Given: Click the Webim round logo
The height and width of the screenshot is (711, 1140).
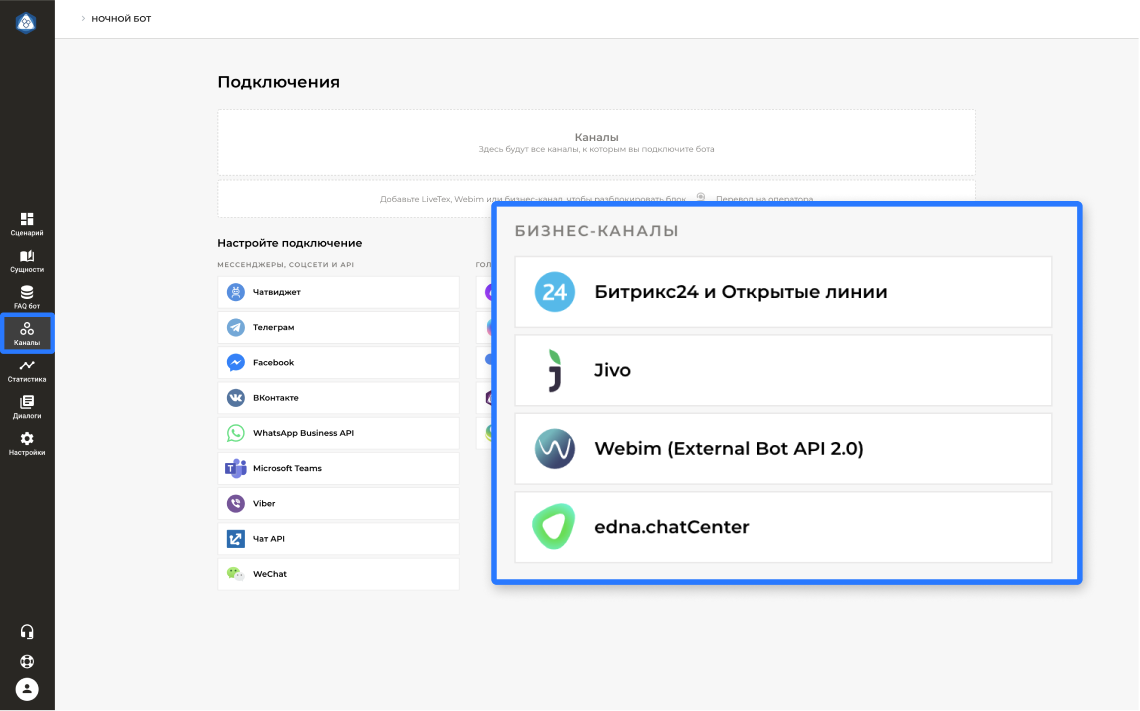Looking at the screenshot, I should (555, 449).
